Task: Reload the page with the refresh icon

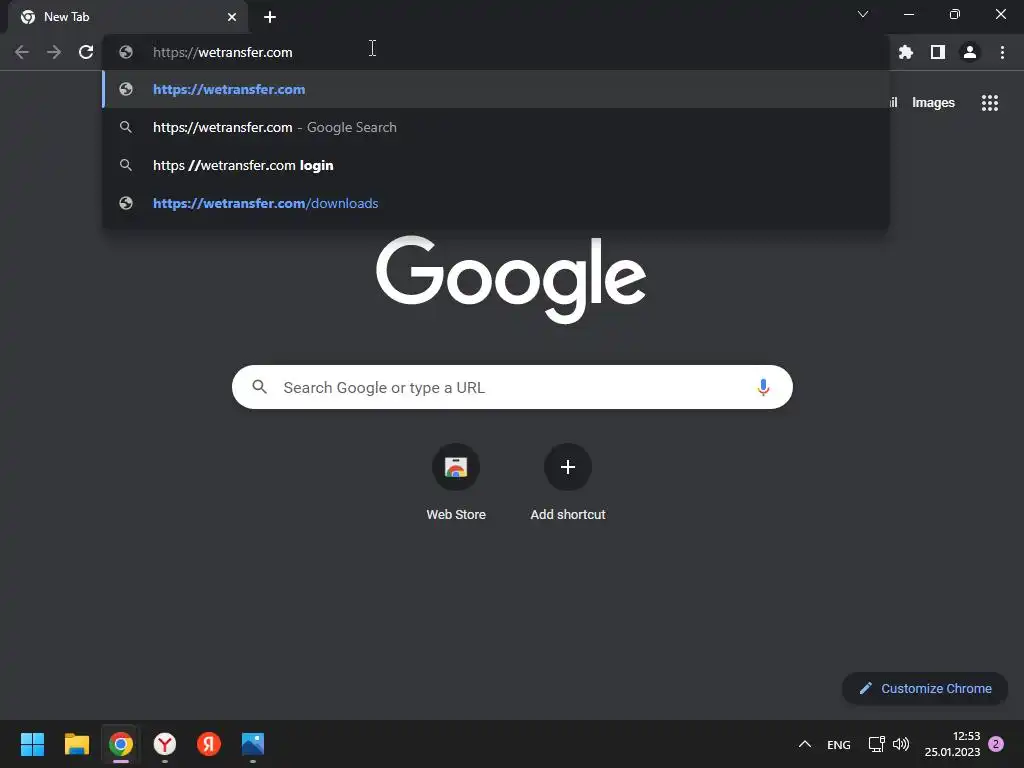Action: [86, 52]
